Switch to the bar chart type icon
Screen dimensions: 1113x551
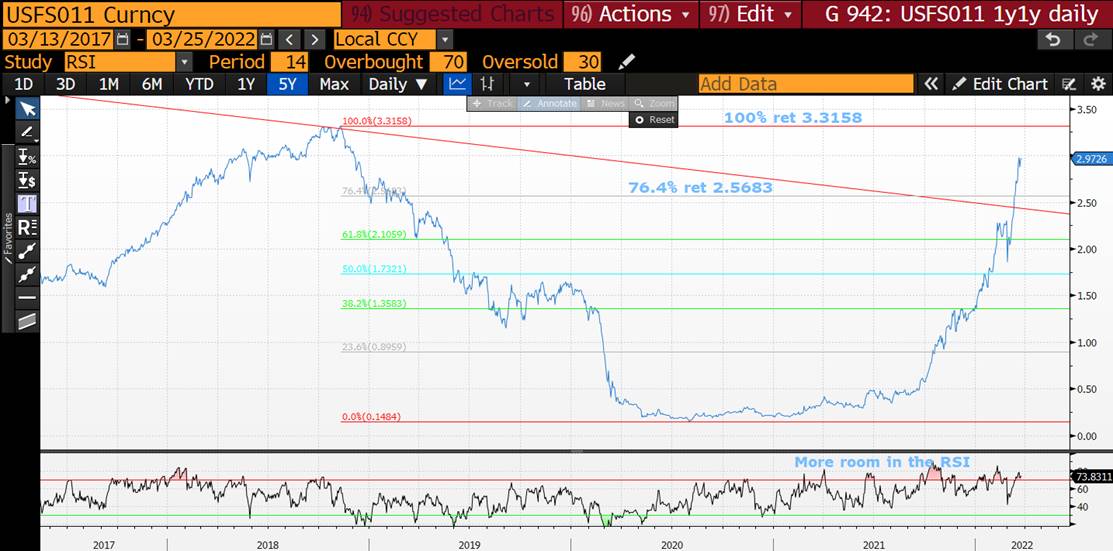pyautogui.click(x=488, y=84)
